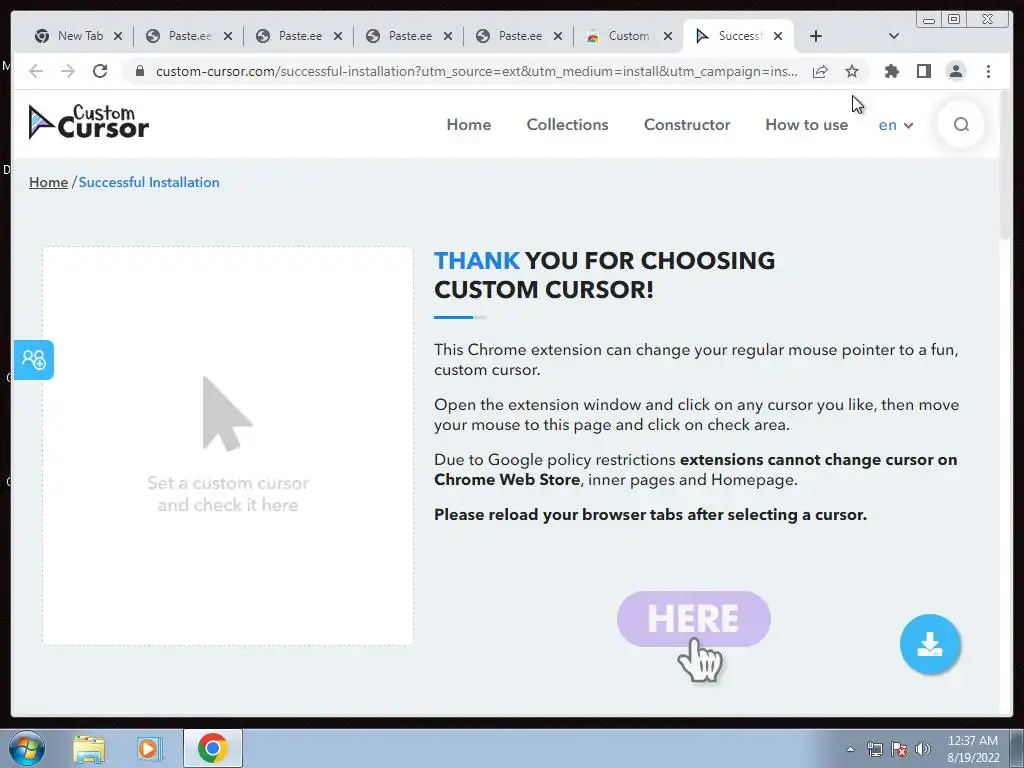
Task: Click the browser forward arrow
Action: click(68, 71)
